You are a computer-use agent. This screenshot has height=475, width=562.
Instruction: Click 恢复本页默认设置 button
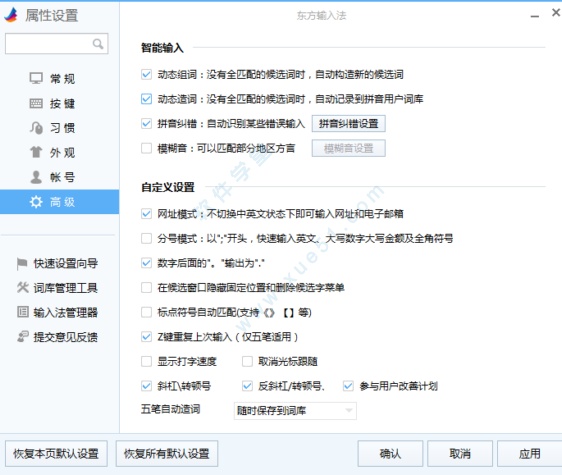point(56,453)
